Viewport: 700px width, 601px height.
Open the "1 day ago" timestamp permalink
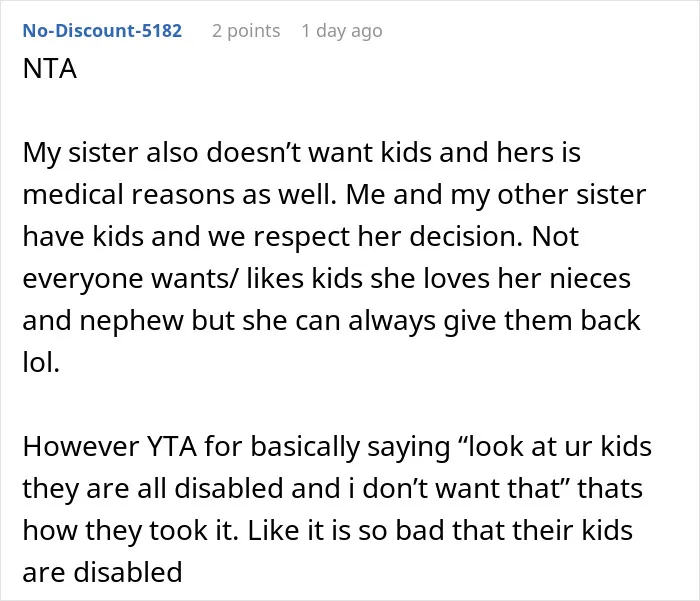(342, 31)
